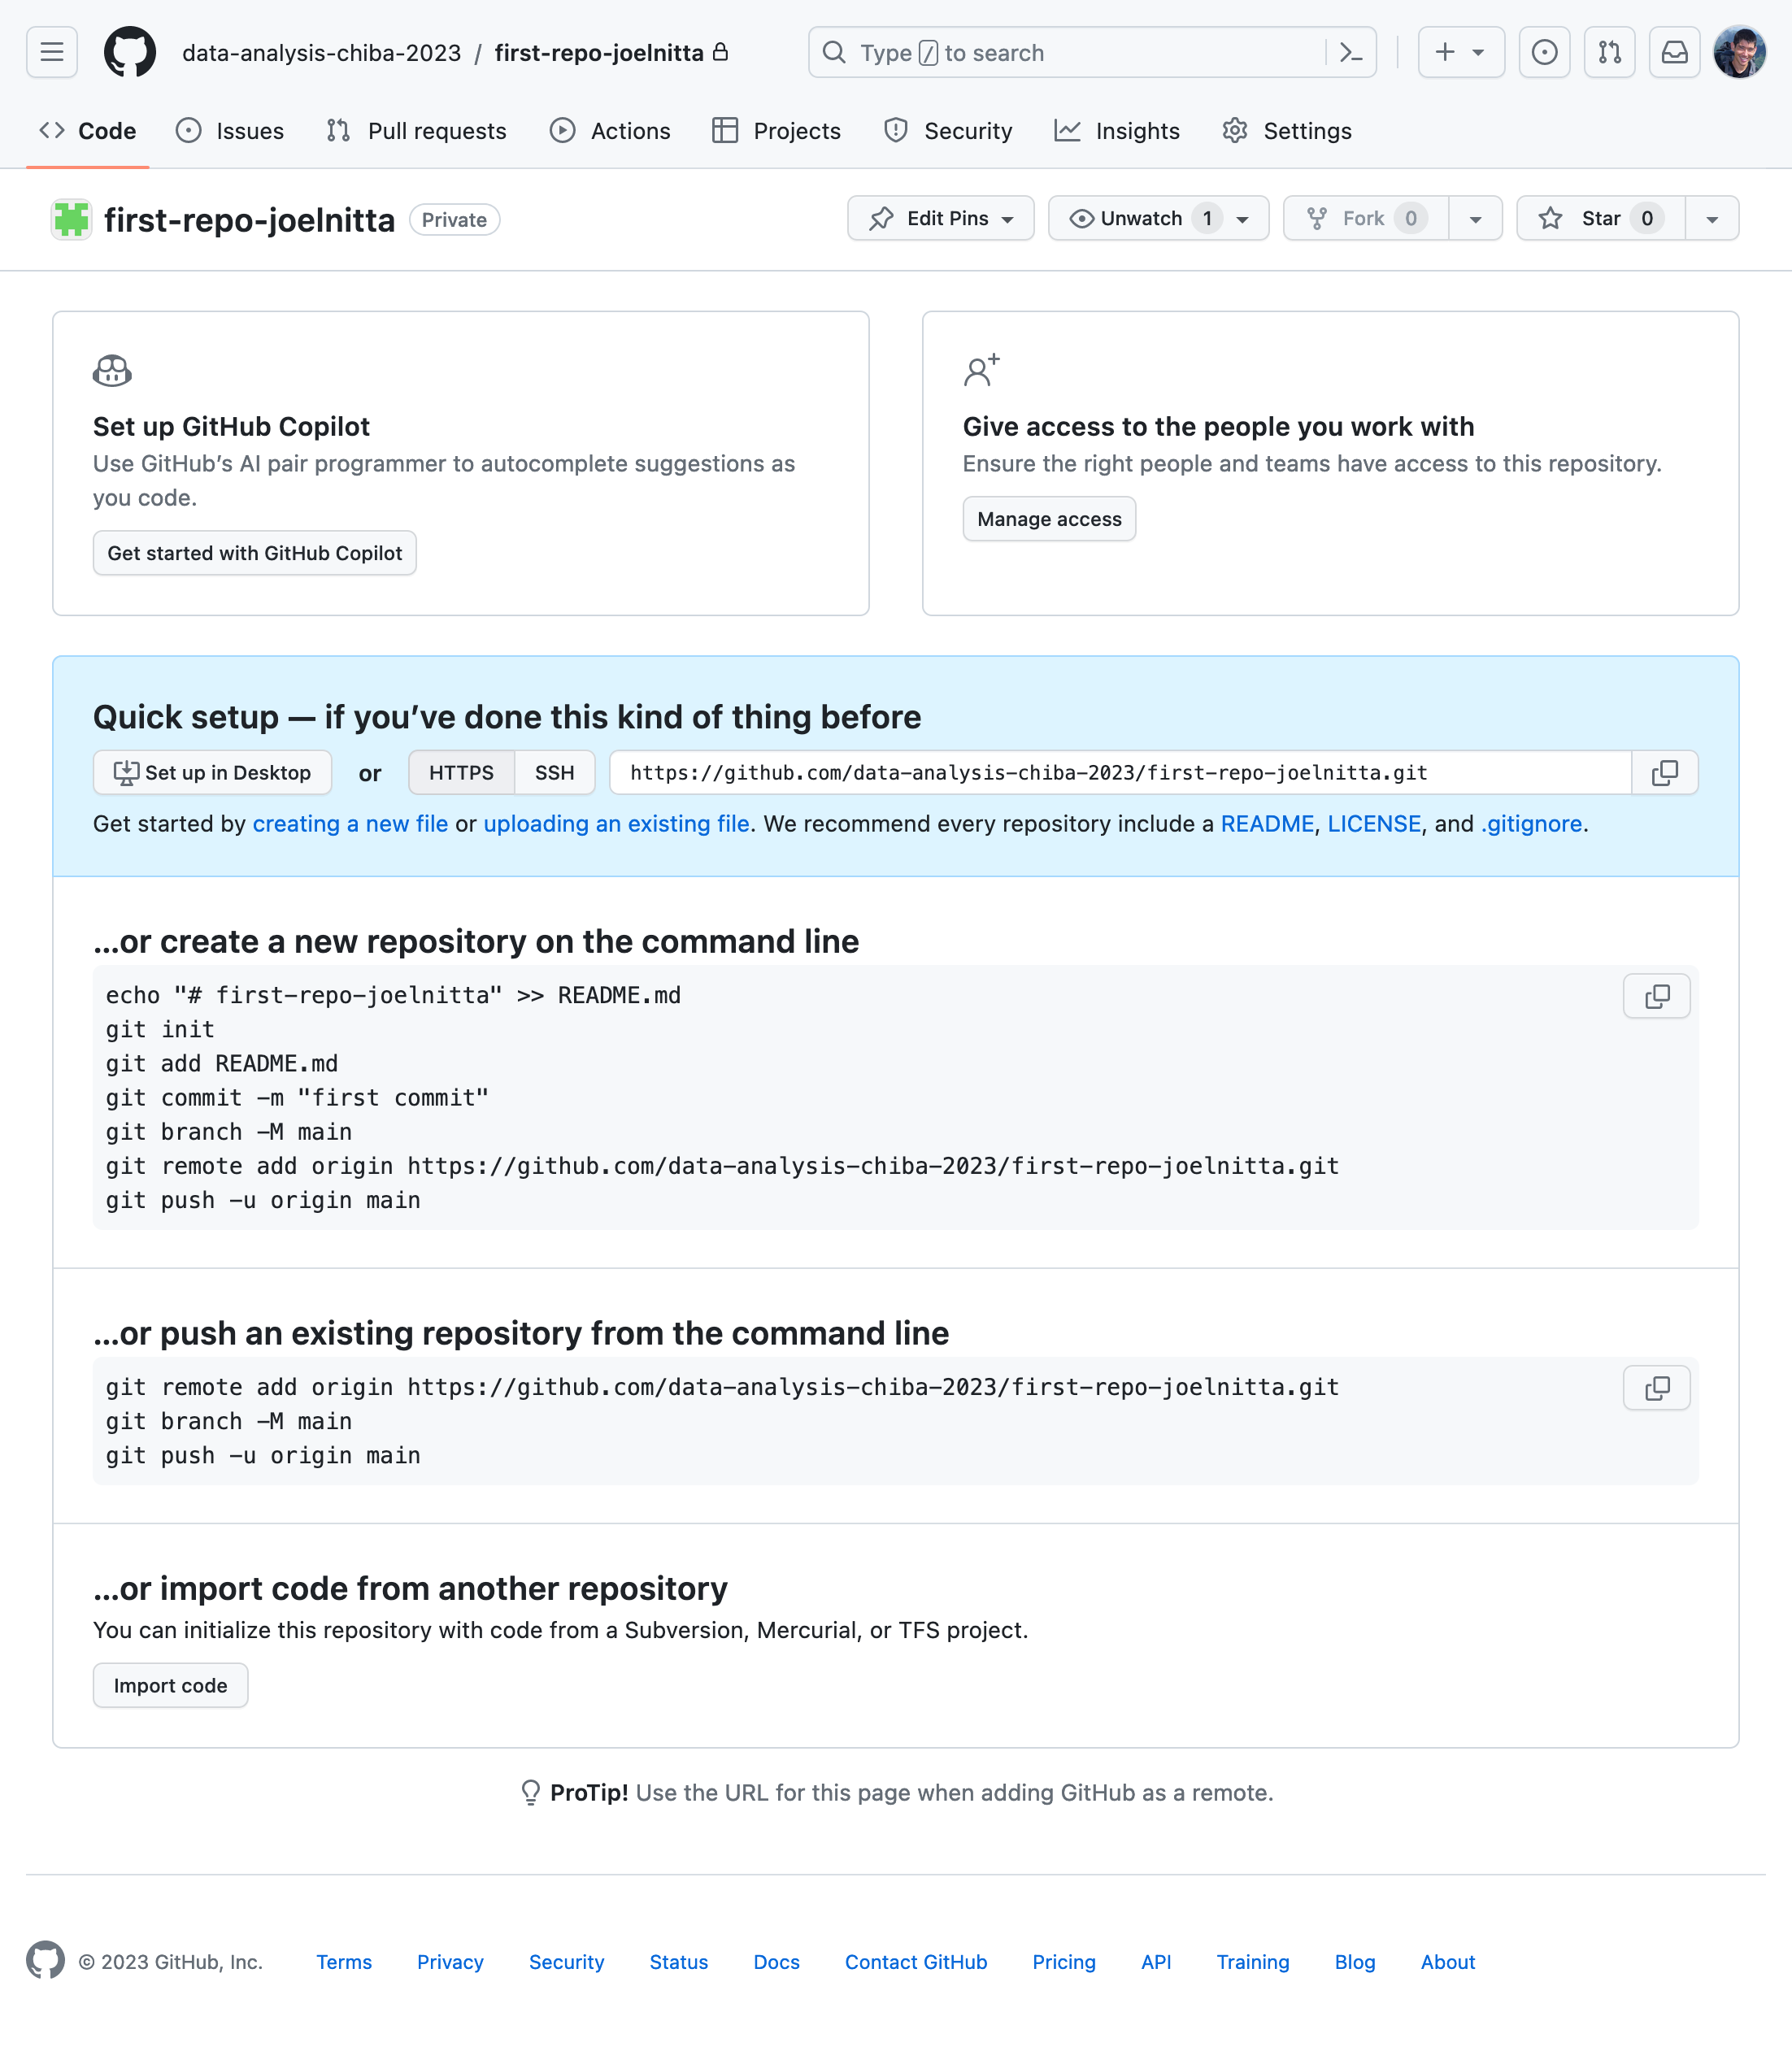1792x2060 pixels.
Task: Go to the repository Settings tab
Action: (1287, 131)
